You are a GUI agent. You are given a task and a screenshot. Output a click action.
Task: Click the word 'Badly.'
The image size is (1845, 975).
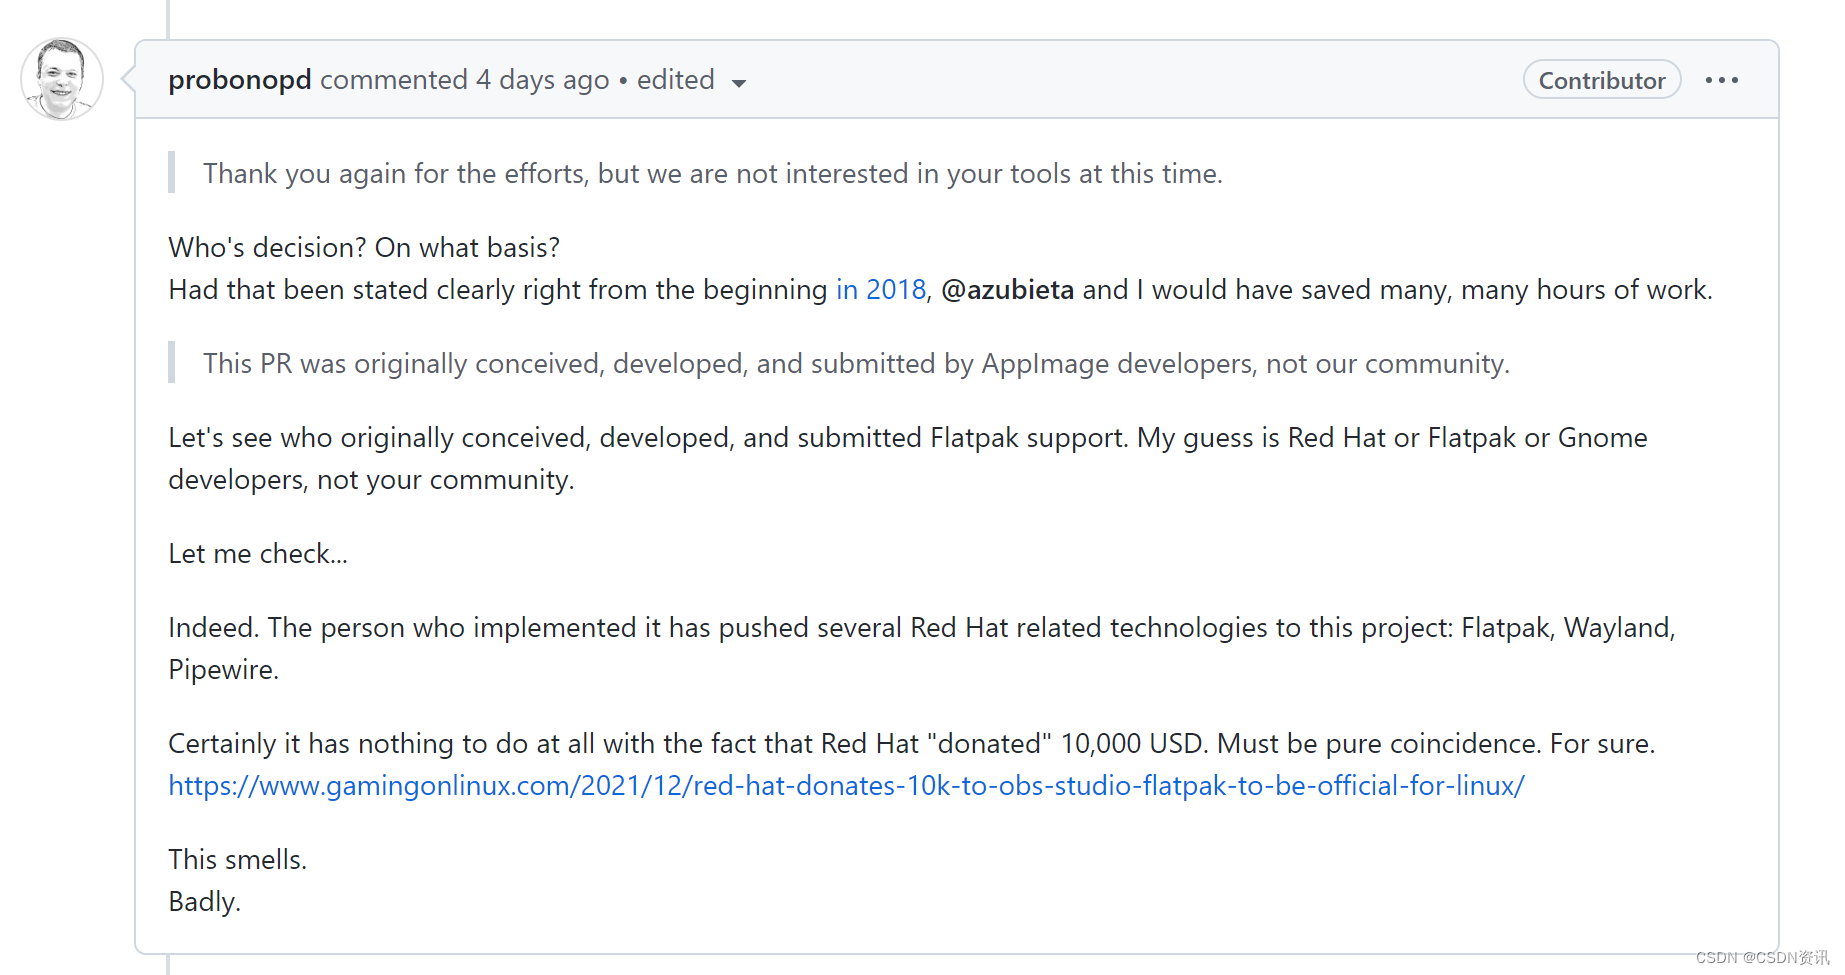point(204,902)
